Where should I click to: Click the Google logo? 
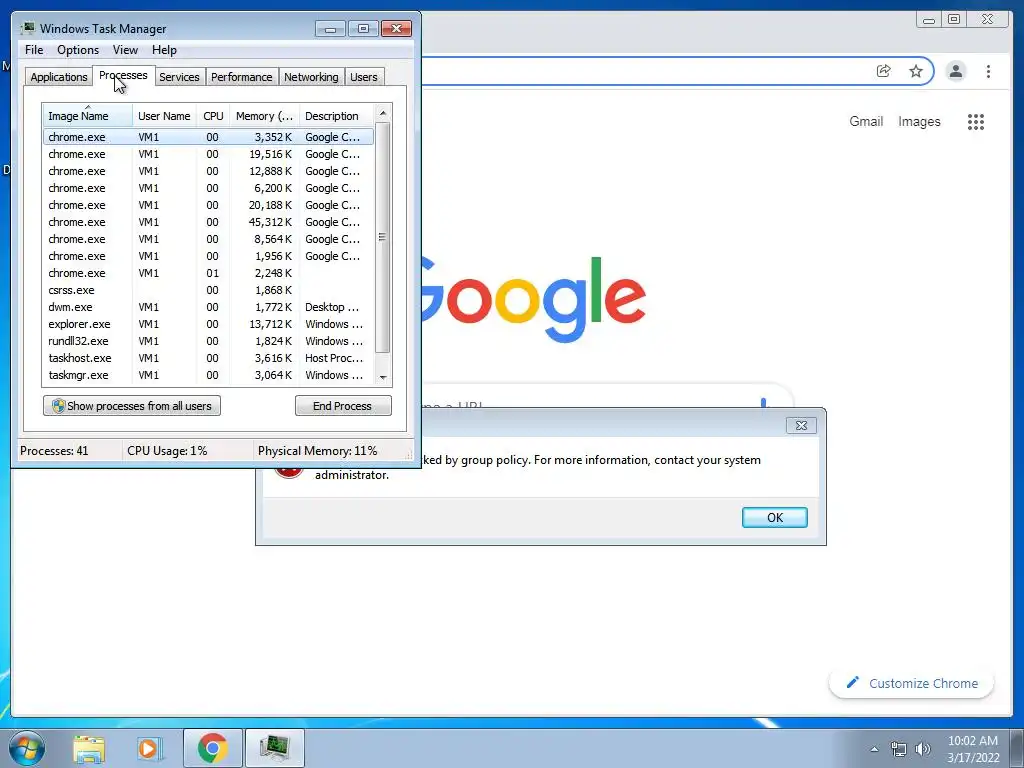pyautogui.click(x=534, y=299)
